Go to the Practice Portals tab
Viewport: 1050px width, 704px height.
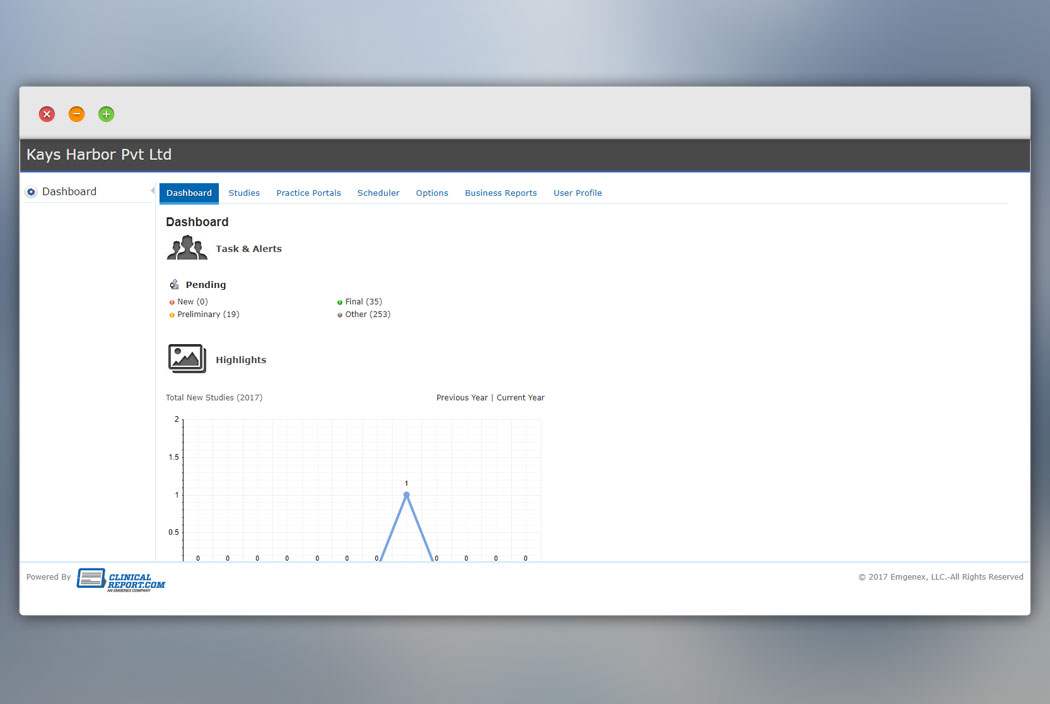308,193
